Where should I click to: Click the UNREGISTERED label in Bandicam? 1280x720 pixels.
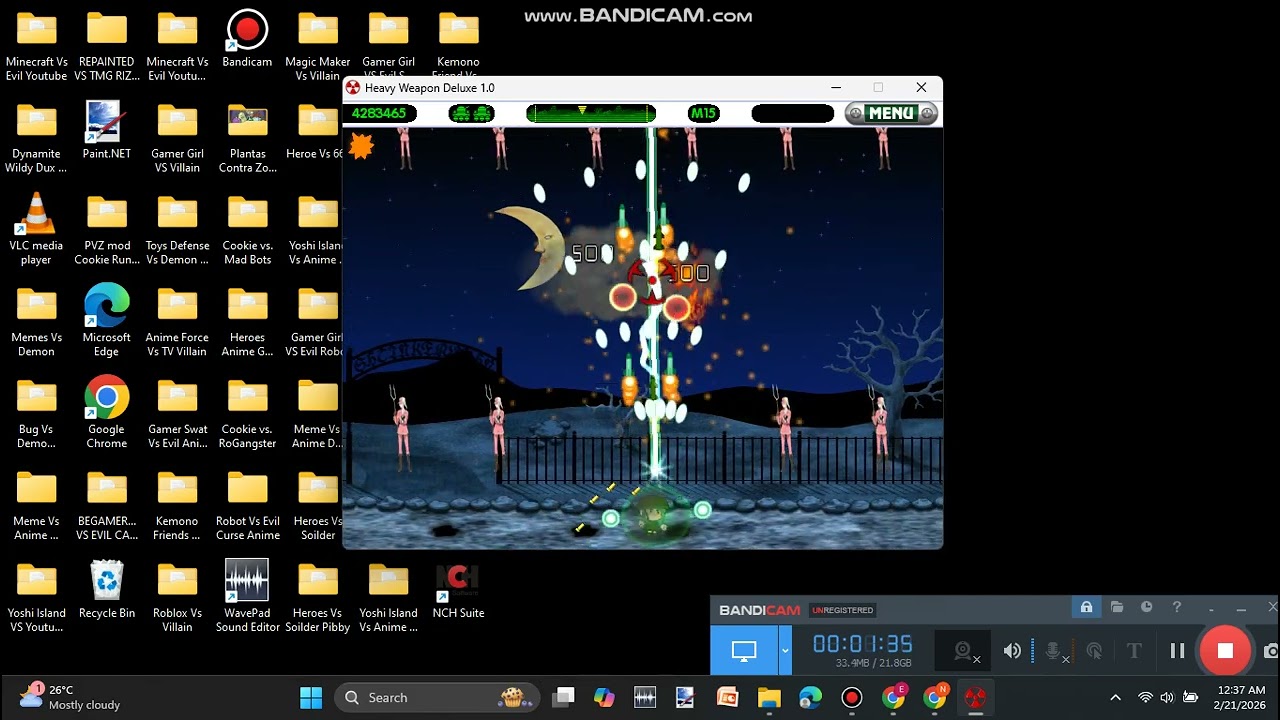click(x=843, y=610)
